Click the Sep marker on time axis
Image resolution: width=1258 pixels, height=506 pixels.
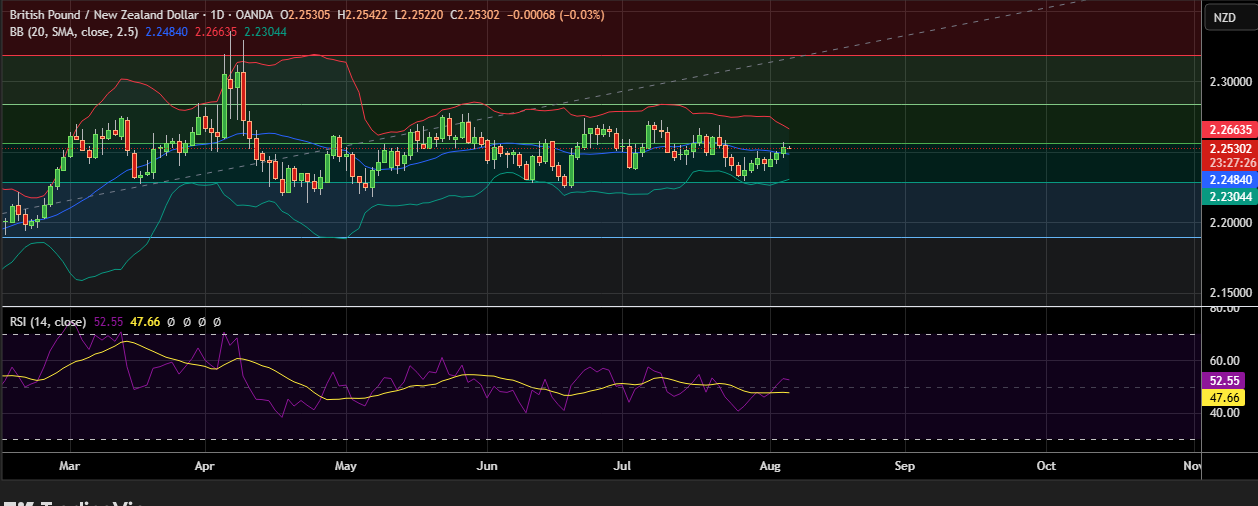[904, 466]
